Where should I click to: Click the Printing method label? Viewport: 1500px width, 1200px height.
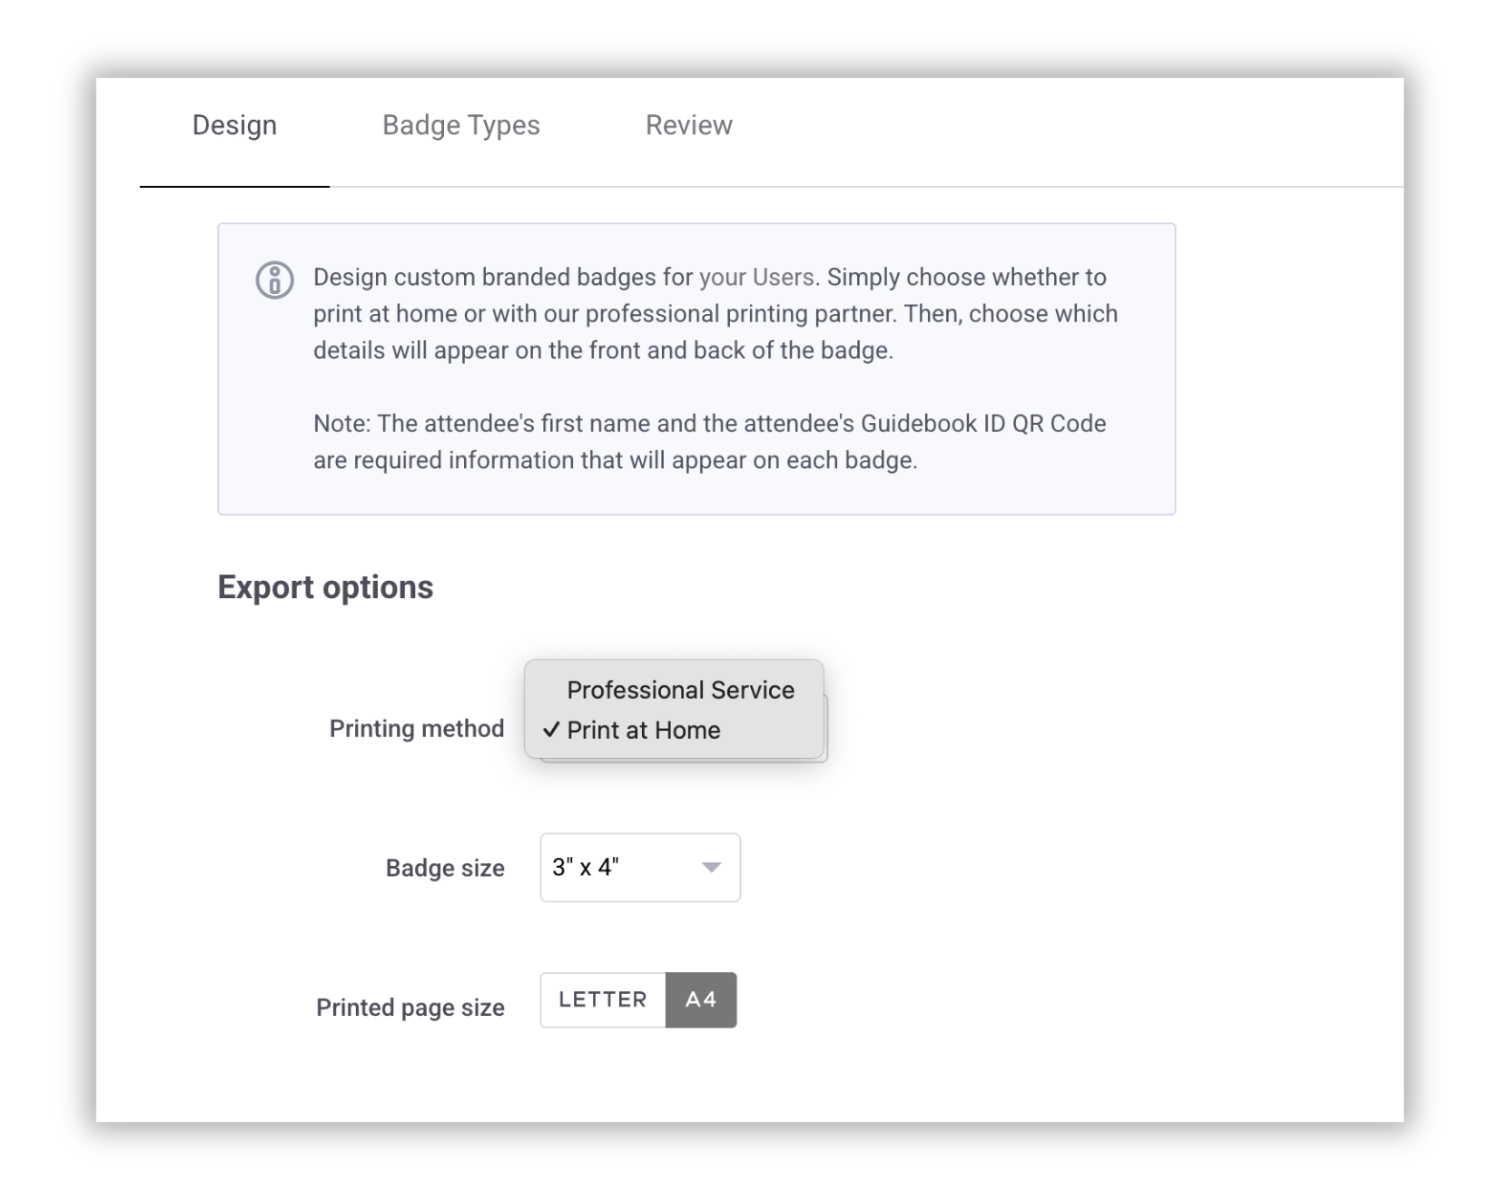tap(416, 729)
